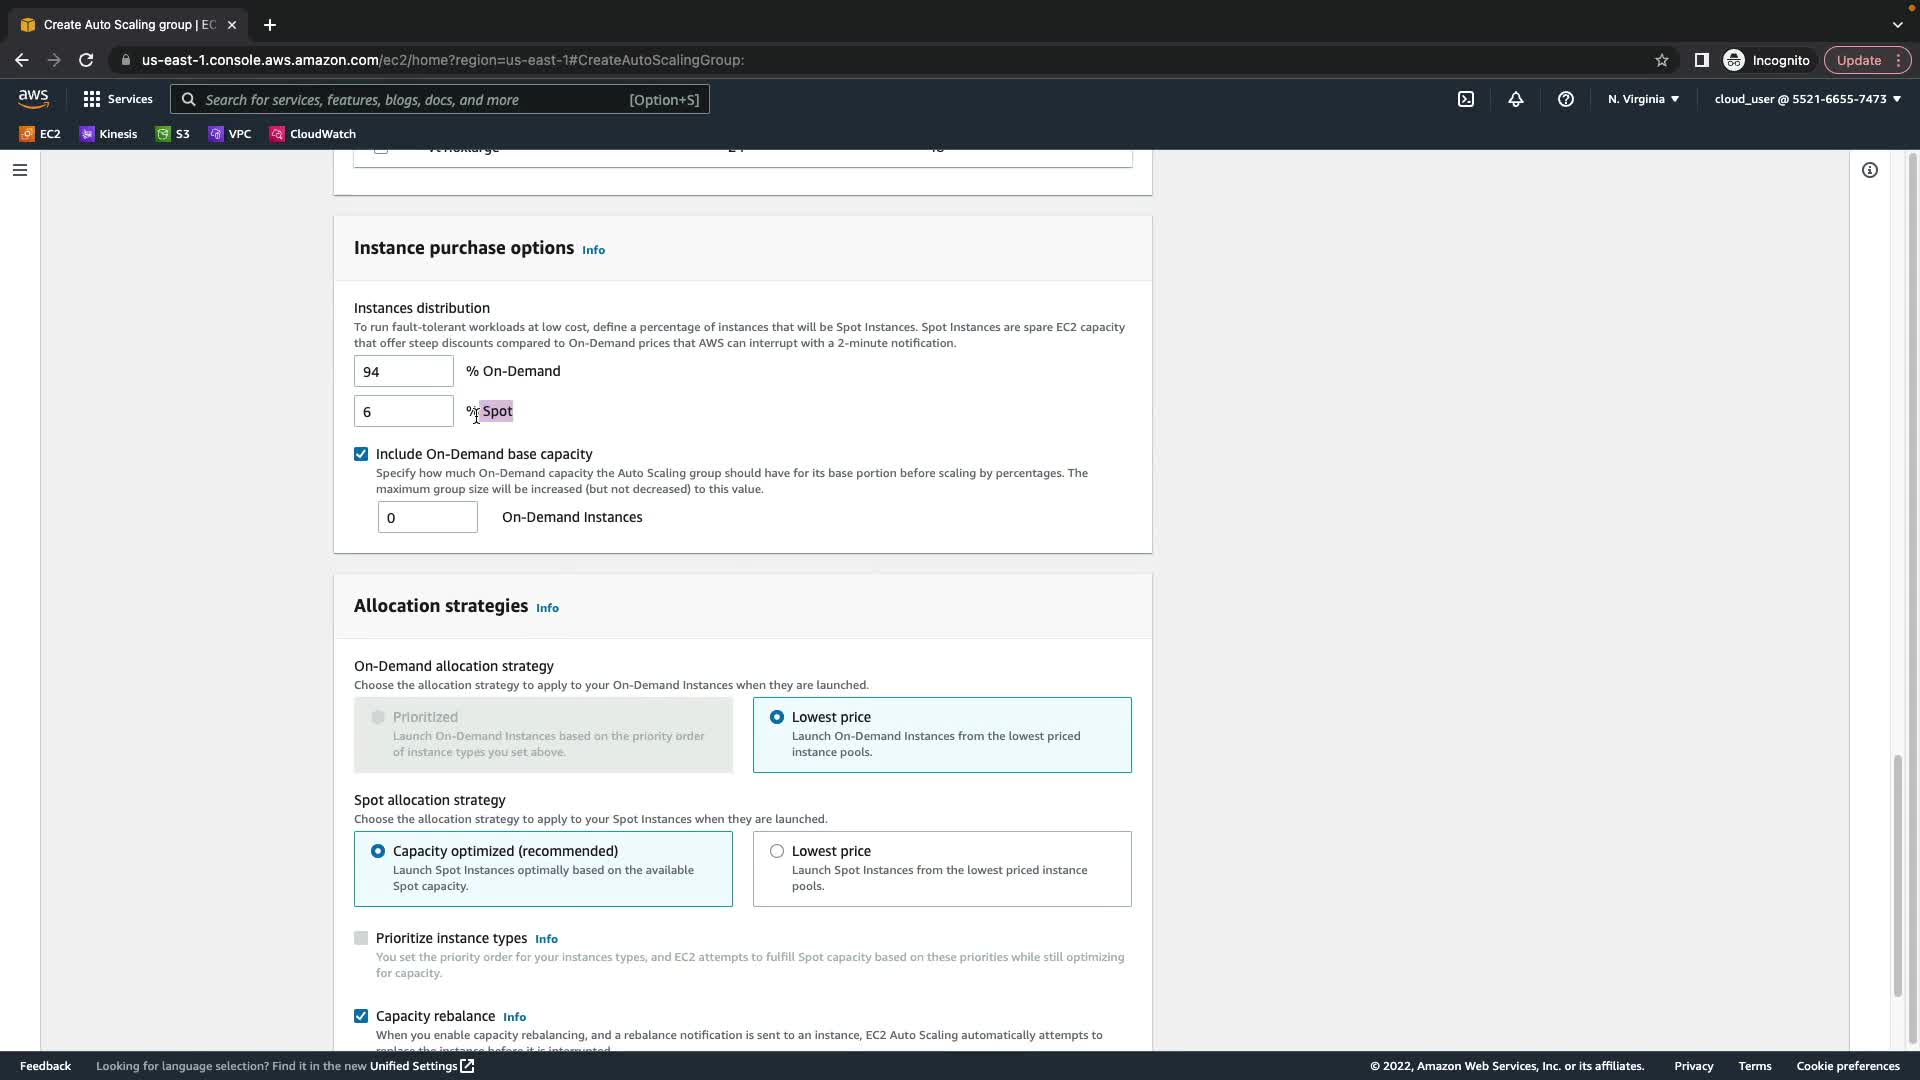Open the CloudShell terminal icon

pos(1466,99)
